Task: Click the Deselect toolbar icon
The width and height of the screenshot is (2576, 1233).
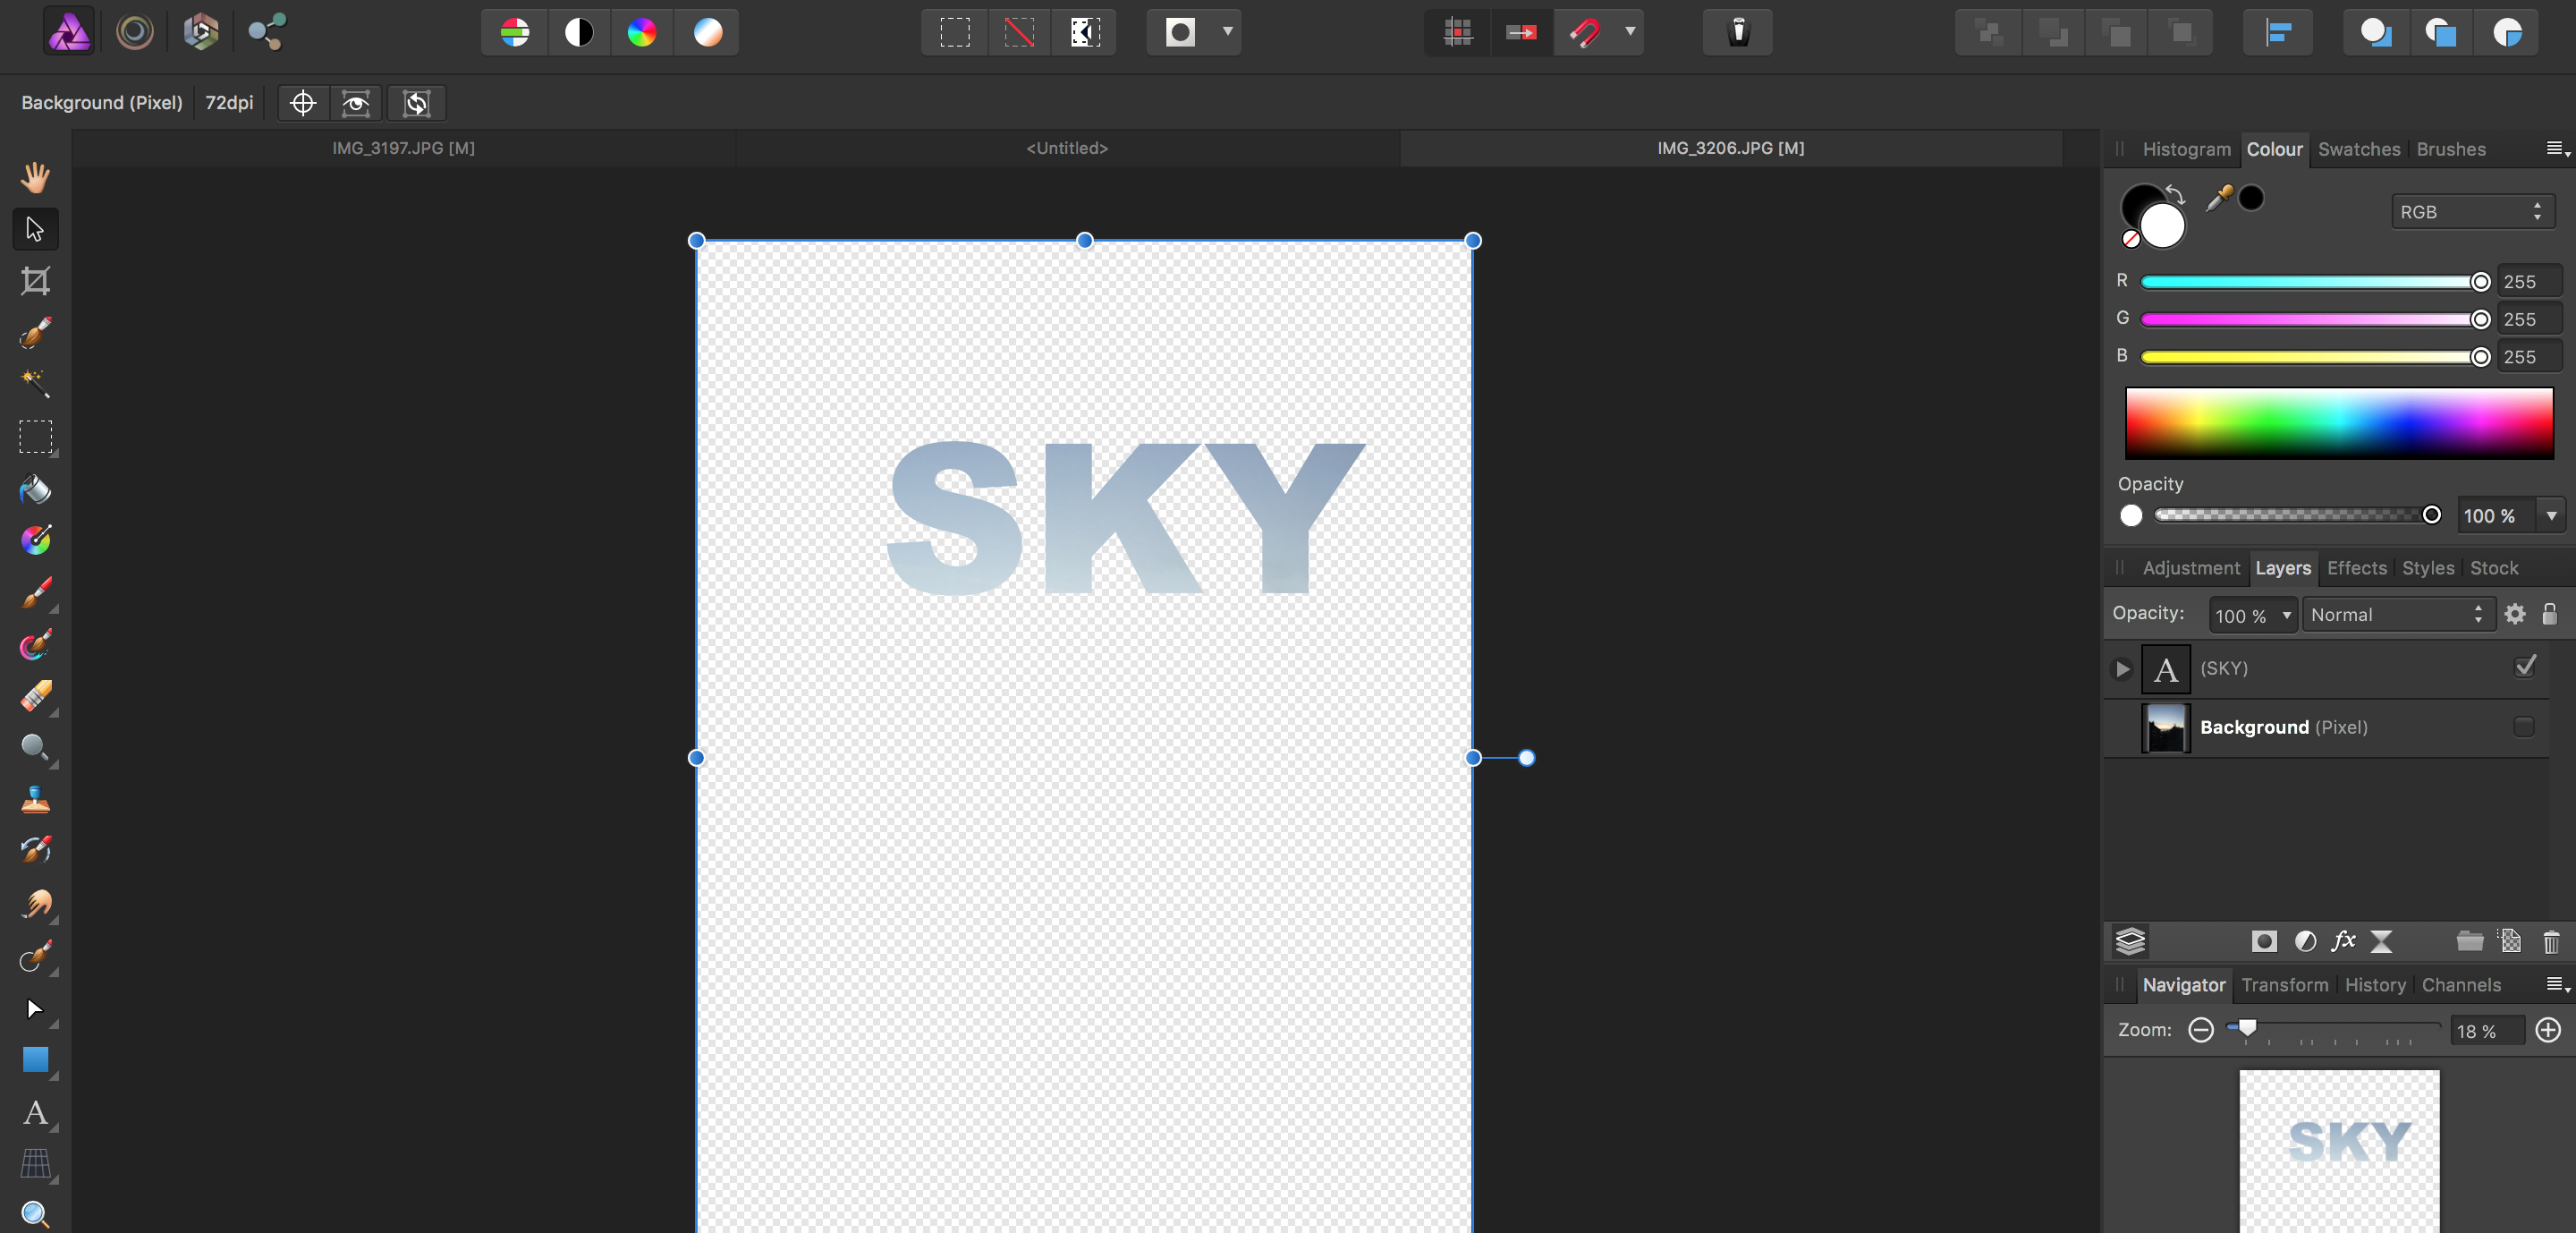Action: [x=1019, y=32]
